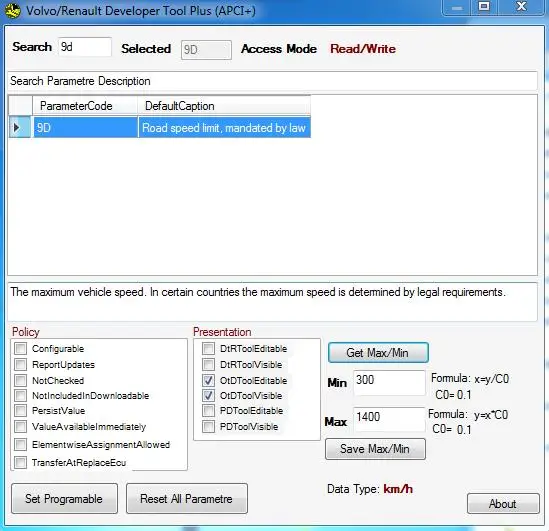Click the Max value field 1400
This screenshot has height=531, width=549.
coord(389,420)
